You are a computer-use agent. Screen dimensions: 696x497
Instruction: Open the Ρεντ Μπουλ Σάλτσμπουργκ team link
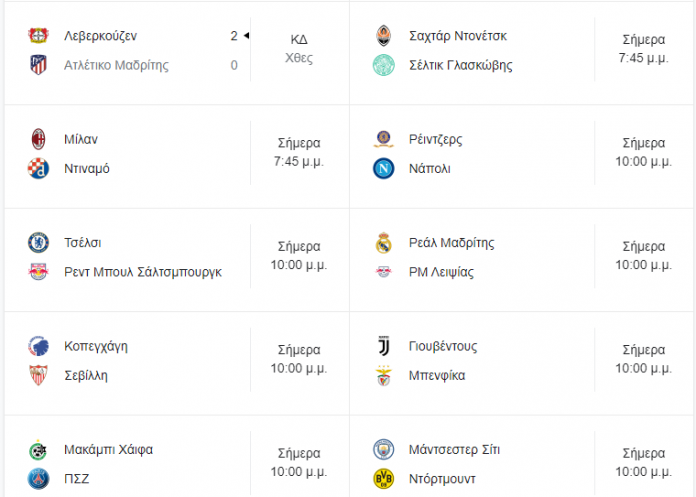click(x=143, y=272)
